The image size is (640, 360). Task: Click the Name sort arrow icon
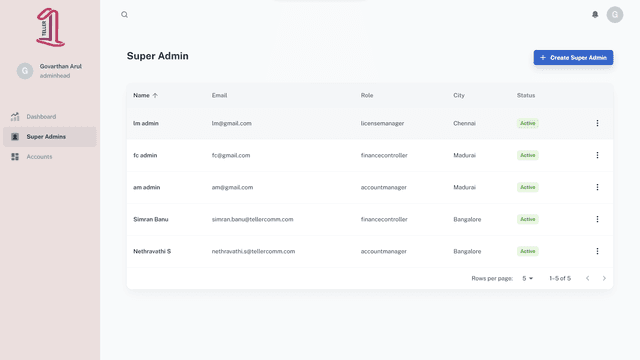pyautogui.click(x=155, y=96)
